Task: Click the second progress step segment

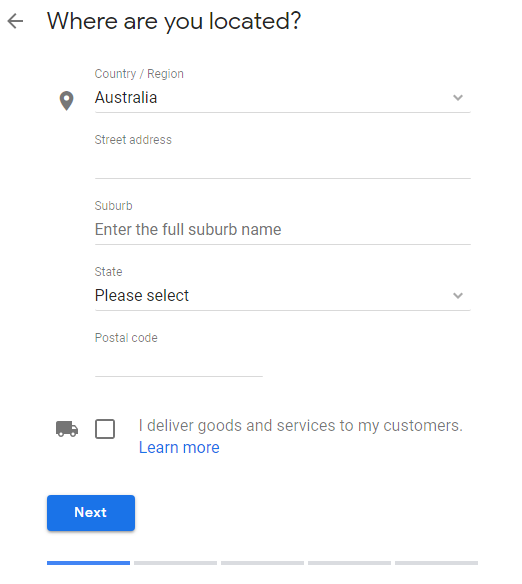Action: coord(175,563)
